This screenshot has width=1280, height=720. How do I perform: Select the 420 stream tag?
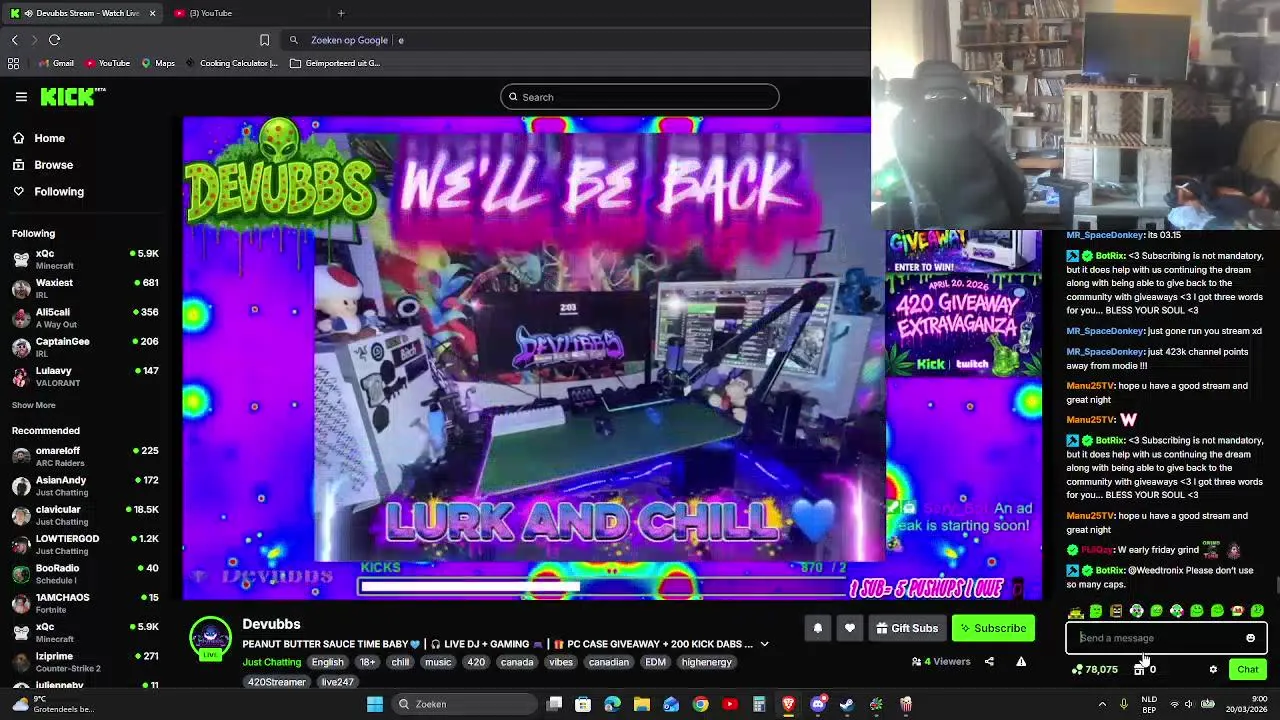tap(476, 662)
